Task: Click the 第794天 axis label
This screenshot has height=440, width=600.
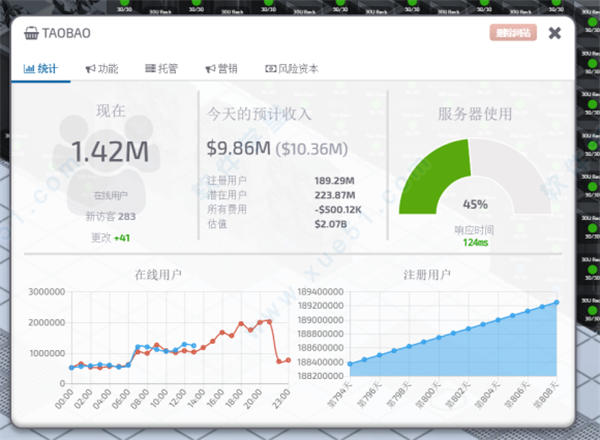Action: coord(339,395)
